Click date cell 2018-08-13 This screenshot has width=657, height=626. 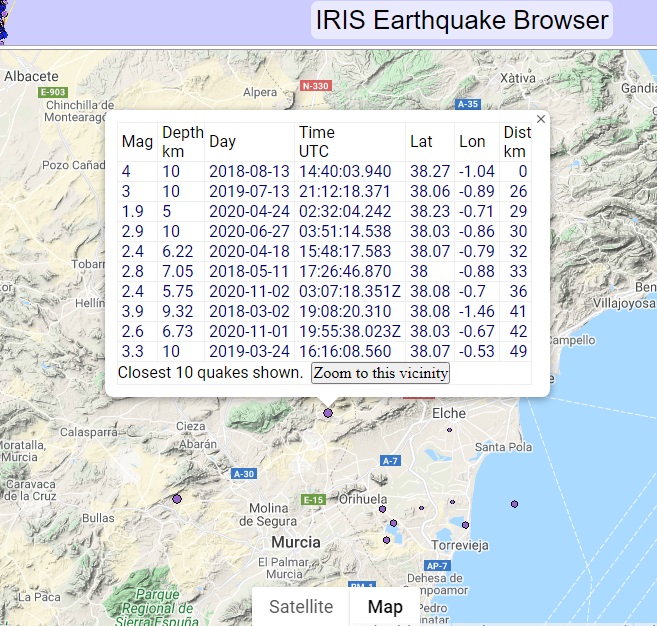[249, 171]
